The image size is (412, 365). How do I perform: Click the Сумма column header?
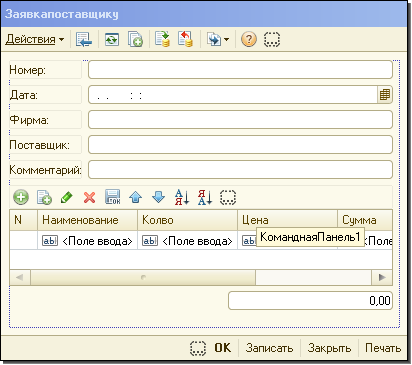click(365, 220)
